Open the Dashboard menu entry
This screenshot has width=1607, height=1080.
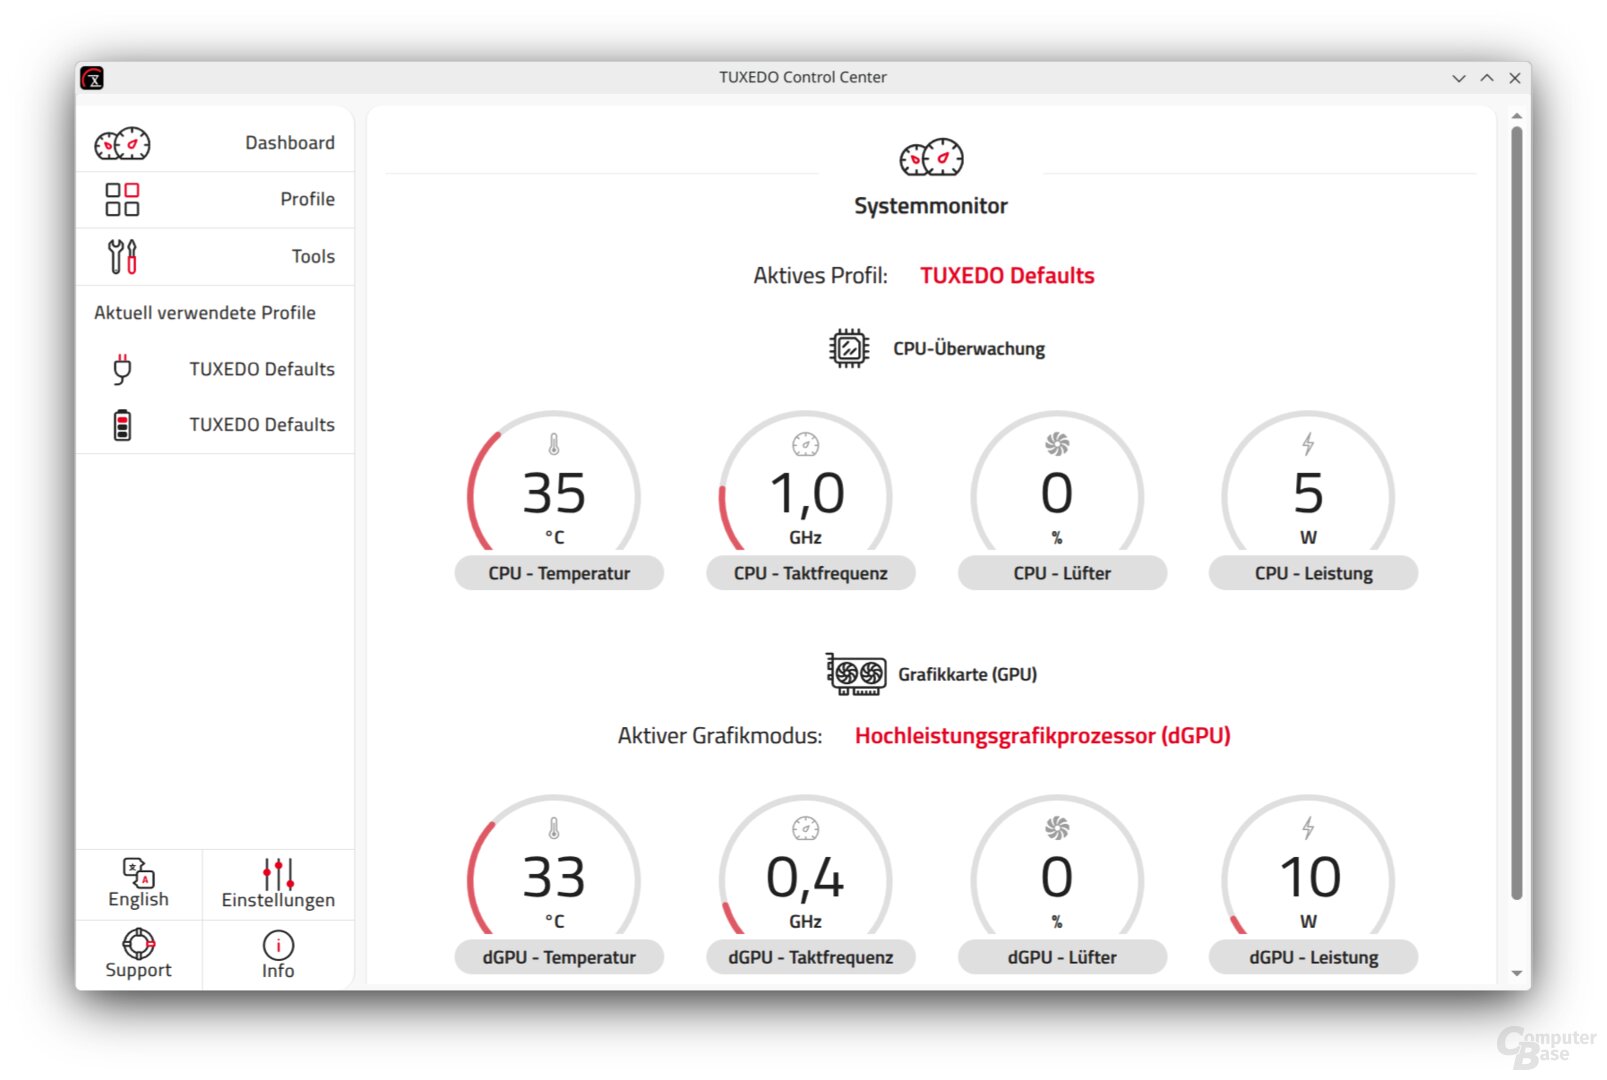click(215, 143)
